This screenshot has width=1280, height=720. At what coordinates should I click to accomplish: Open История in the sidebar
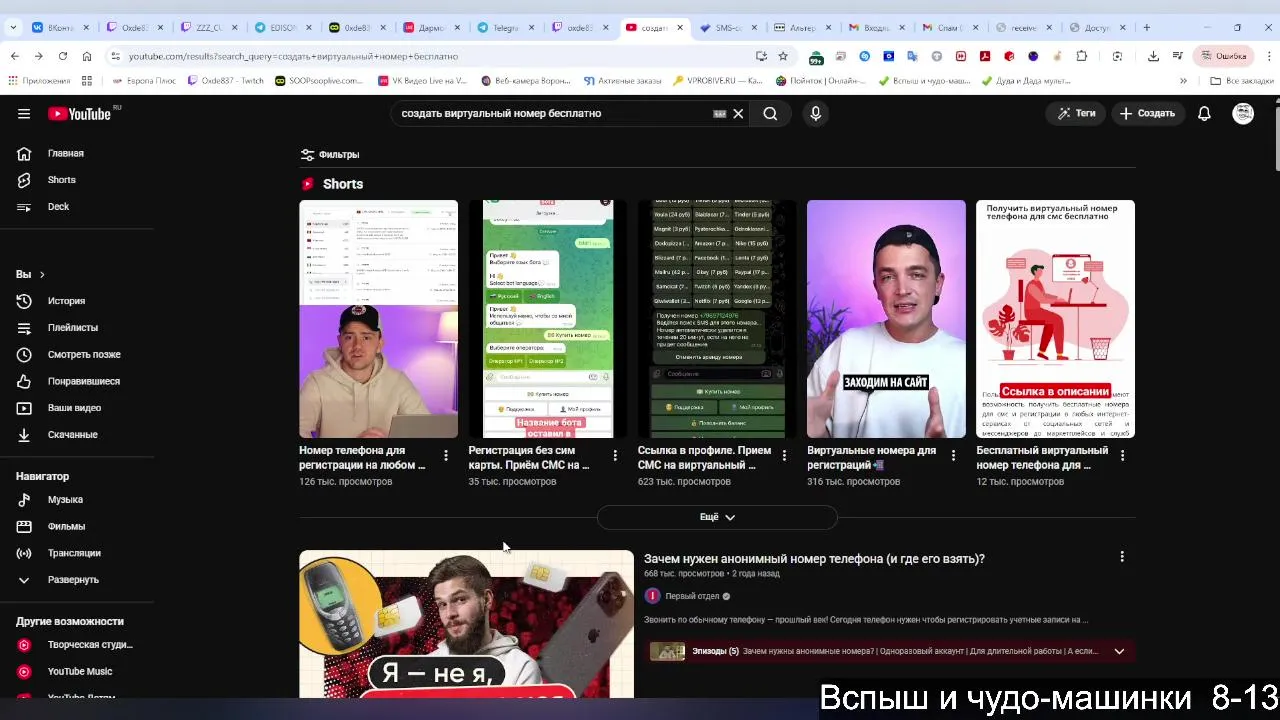[77, 301]
